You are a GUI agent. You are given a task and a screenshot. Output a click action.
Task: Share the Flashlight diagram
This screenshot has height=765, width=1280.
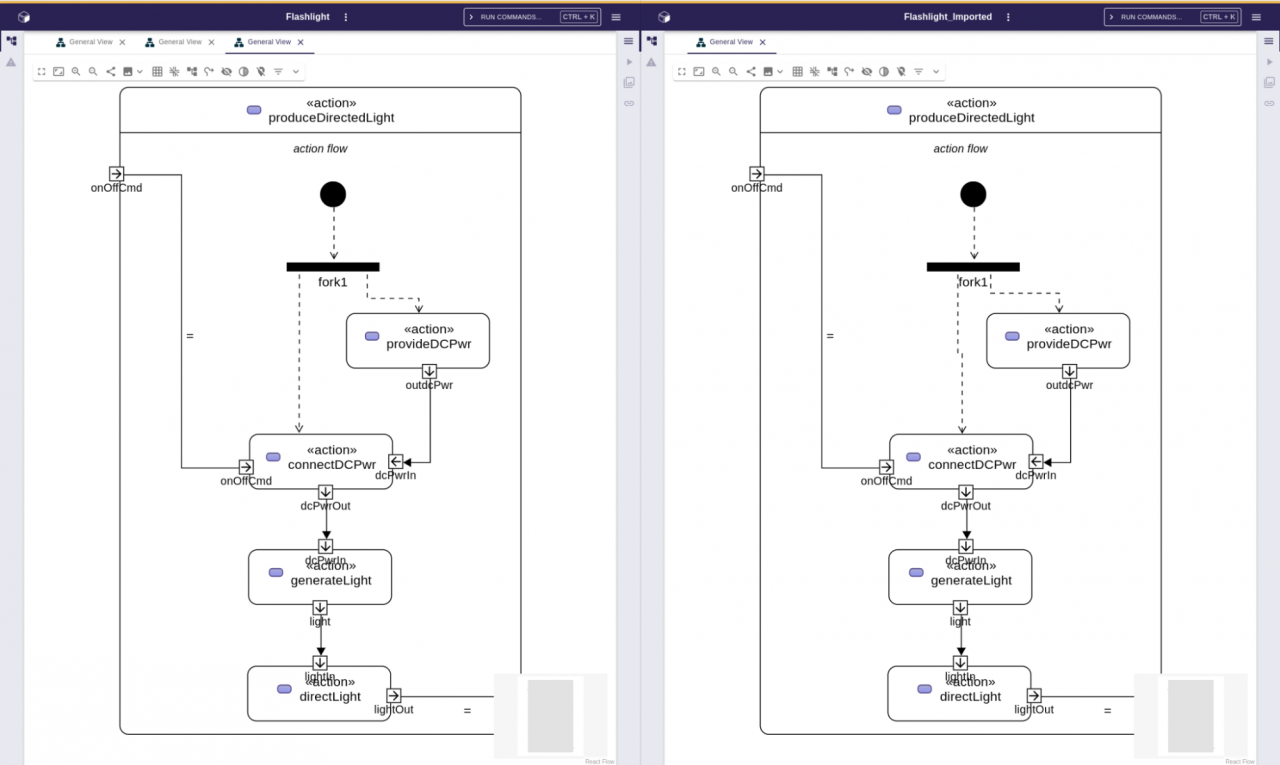111,72
